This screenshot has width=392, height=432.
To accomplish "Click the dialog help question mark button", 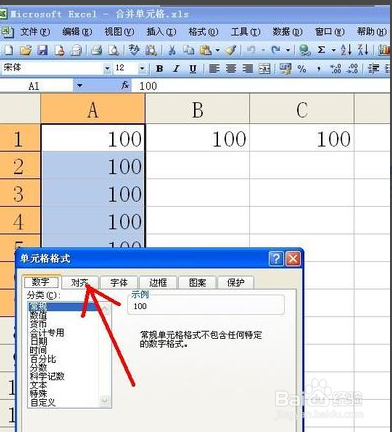I will tap(276, 259).
